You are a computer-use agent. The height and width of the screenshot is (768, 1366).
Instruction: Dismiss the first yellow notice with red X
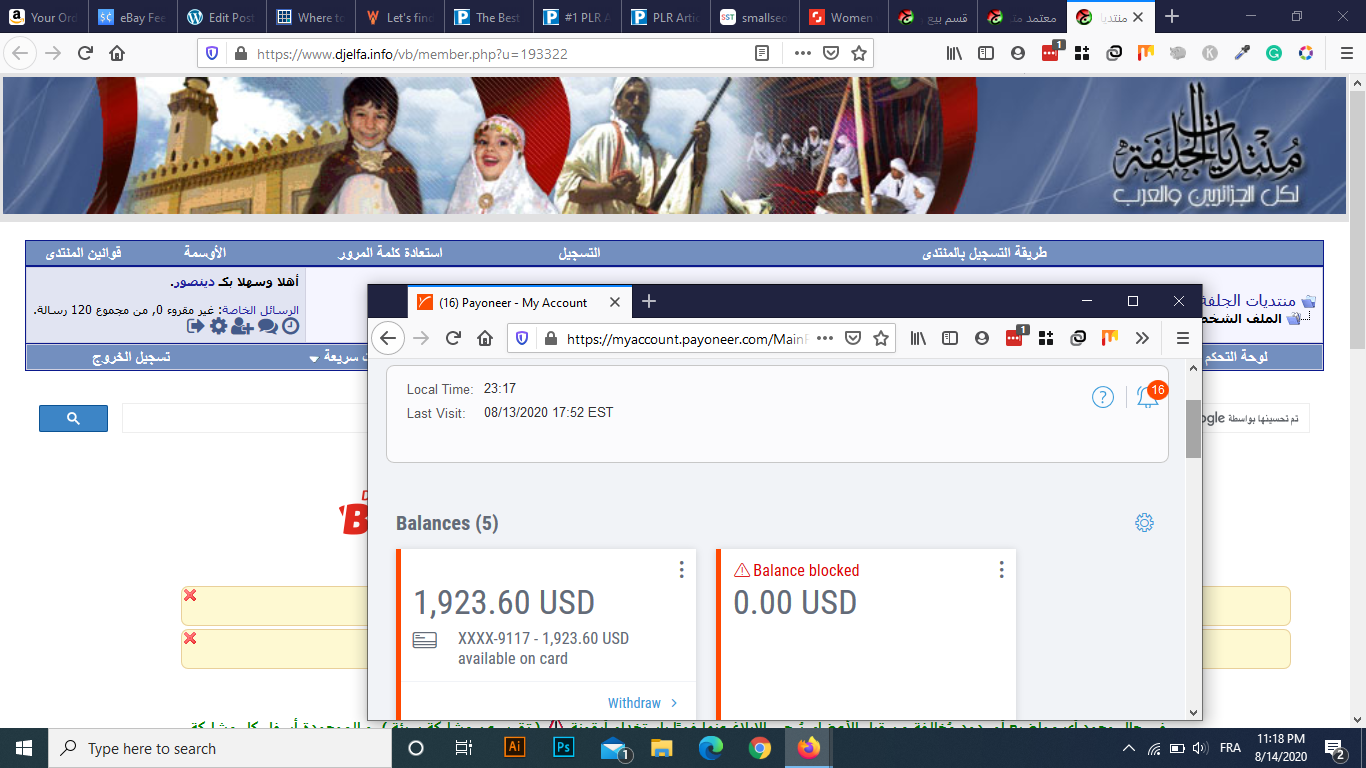tap(190, 596)
